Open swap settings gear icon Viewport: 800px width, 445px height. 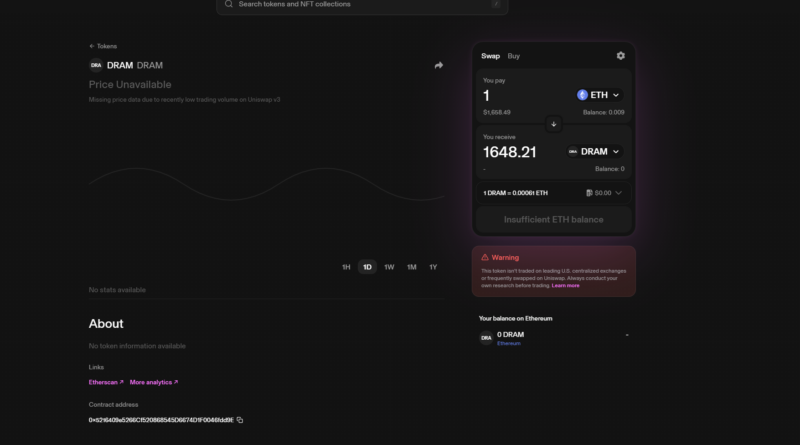[620, 56]
